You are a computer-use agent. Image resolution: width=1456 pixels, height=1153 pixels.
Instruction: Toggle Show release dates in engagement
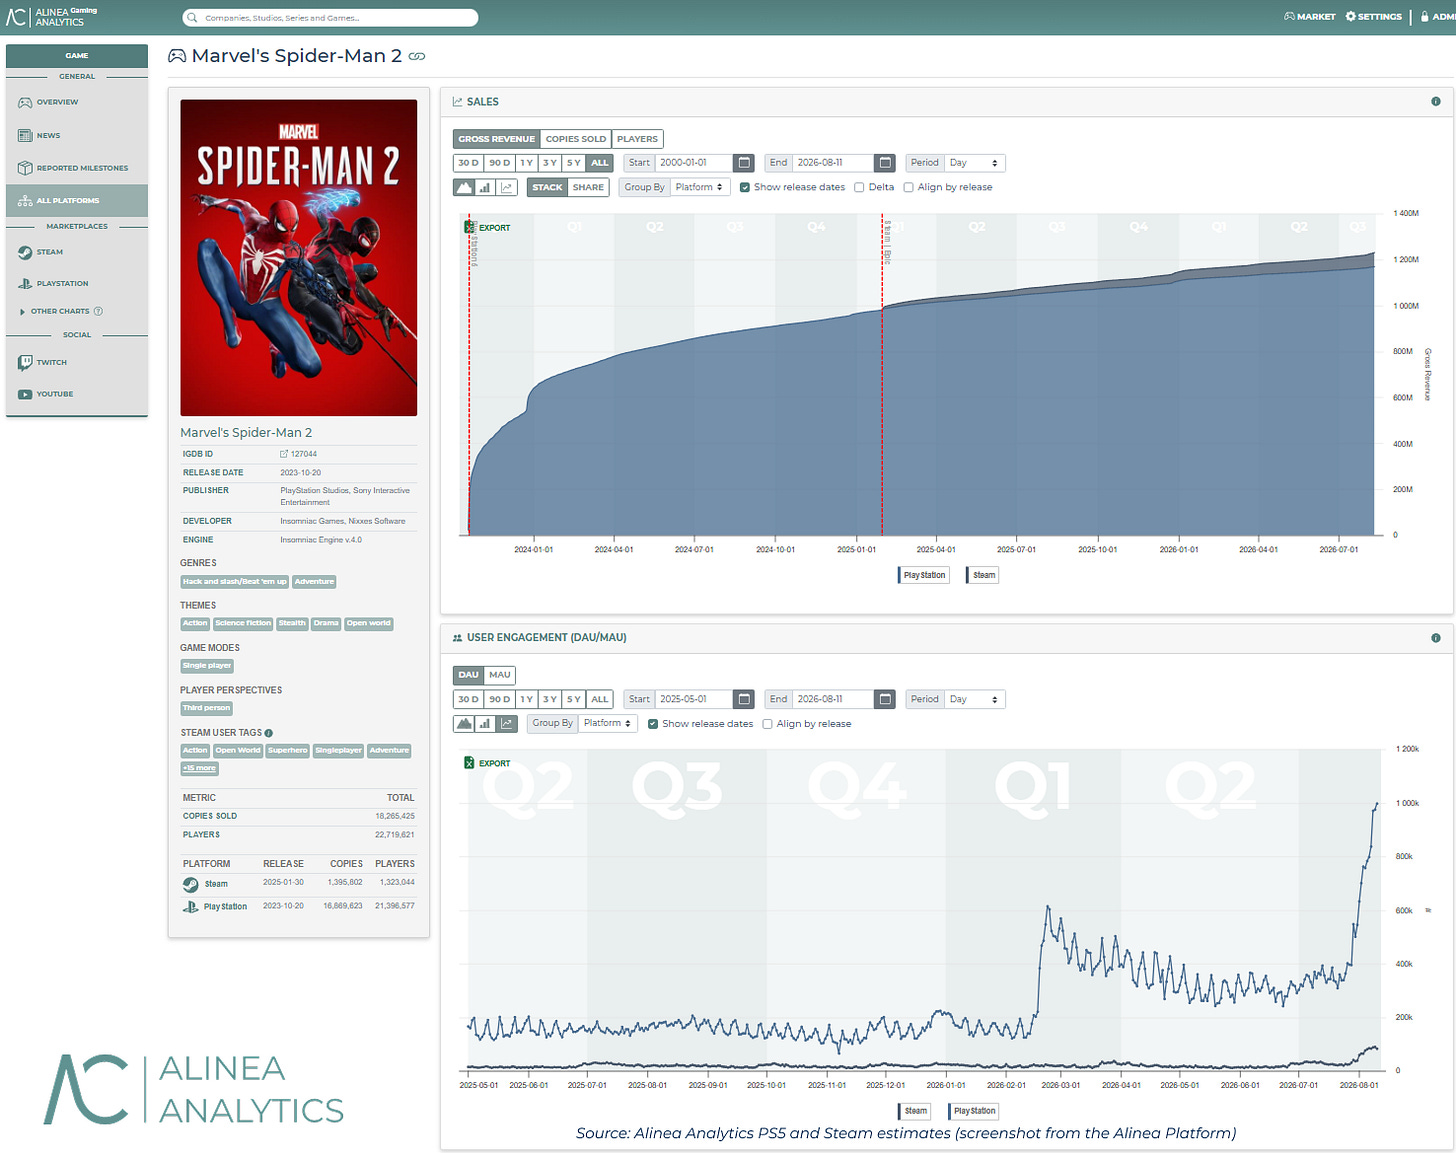(653, 724)
